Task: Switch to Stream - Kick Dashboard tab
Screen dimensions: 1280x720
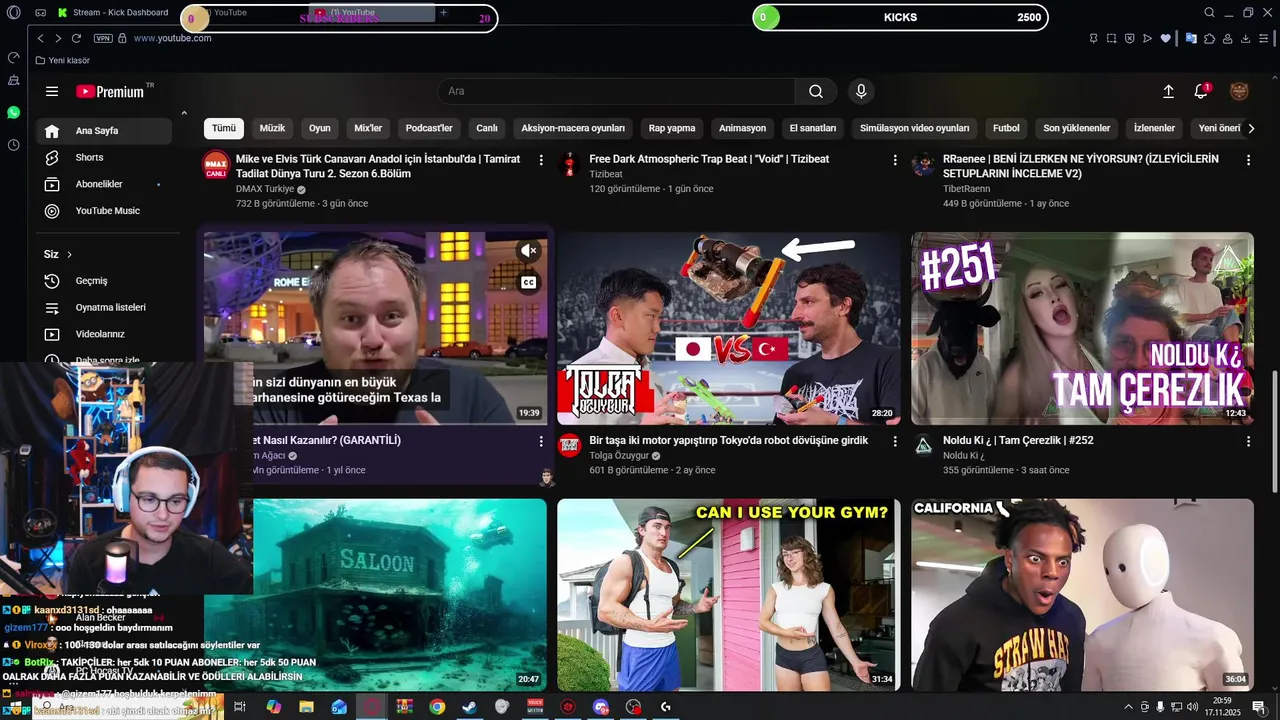Action: (x=112, y=13)
